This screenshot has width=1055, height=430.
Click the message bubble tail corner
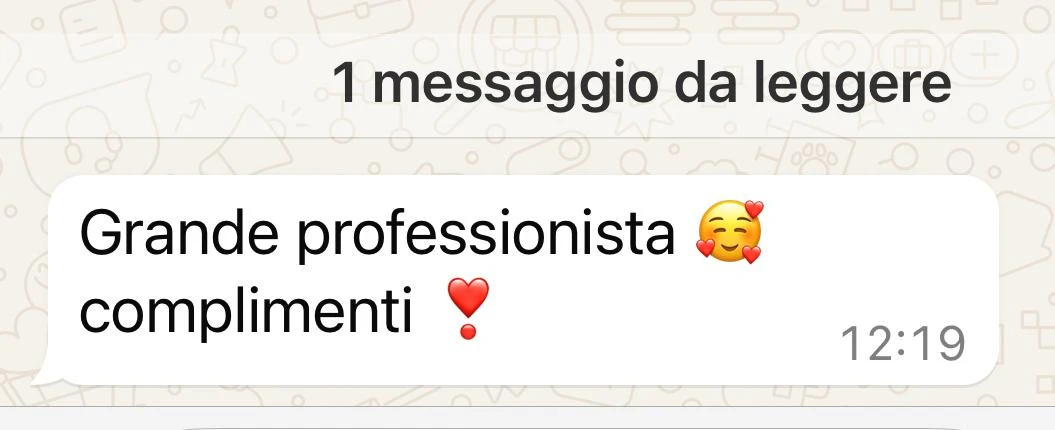46,377
